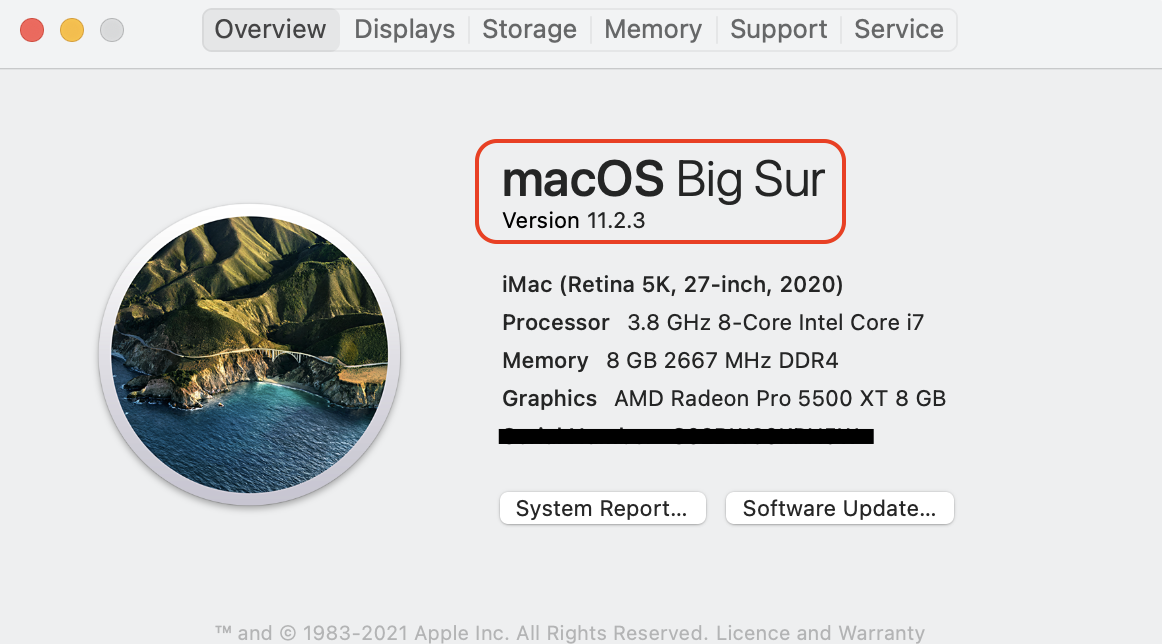The image size is (1162, 644).
Task: Click the Graphics AMD Radeon Pro line
Action: click(723, 399)
